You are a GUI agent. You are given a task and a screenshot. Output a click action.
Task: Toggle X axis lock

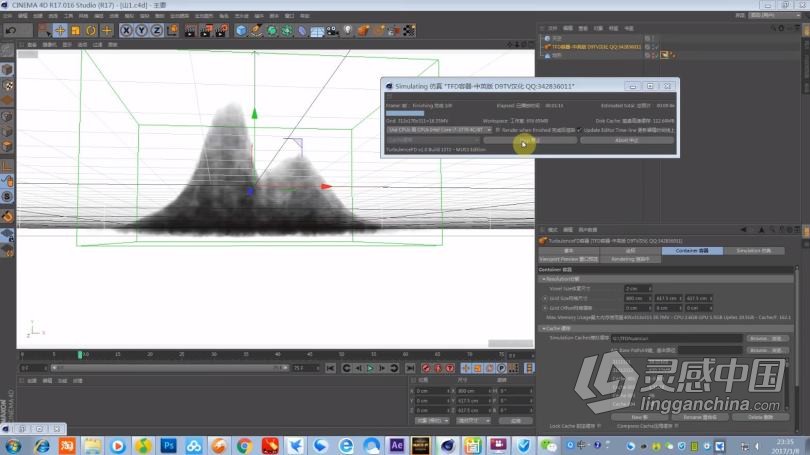126,30
